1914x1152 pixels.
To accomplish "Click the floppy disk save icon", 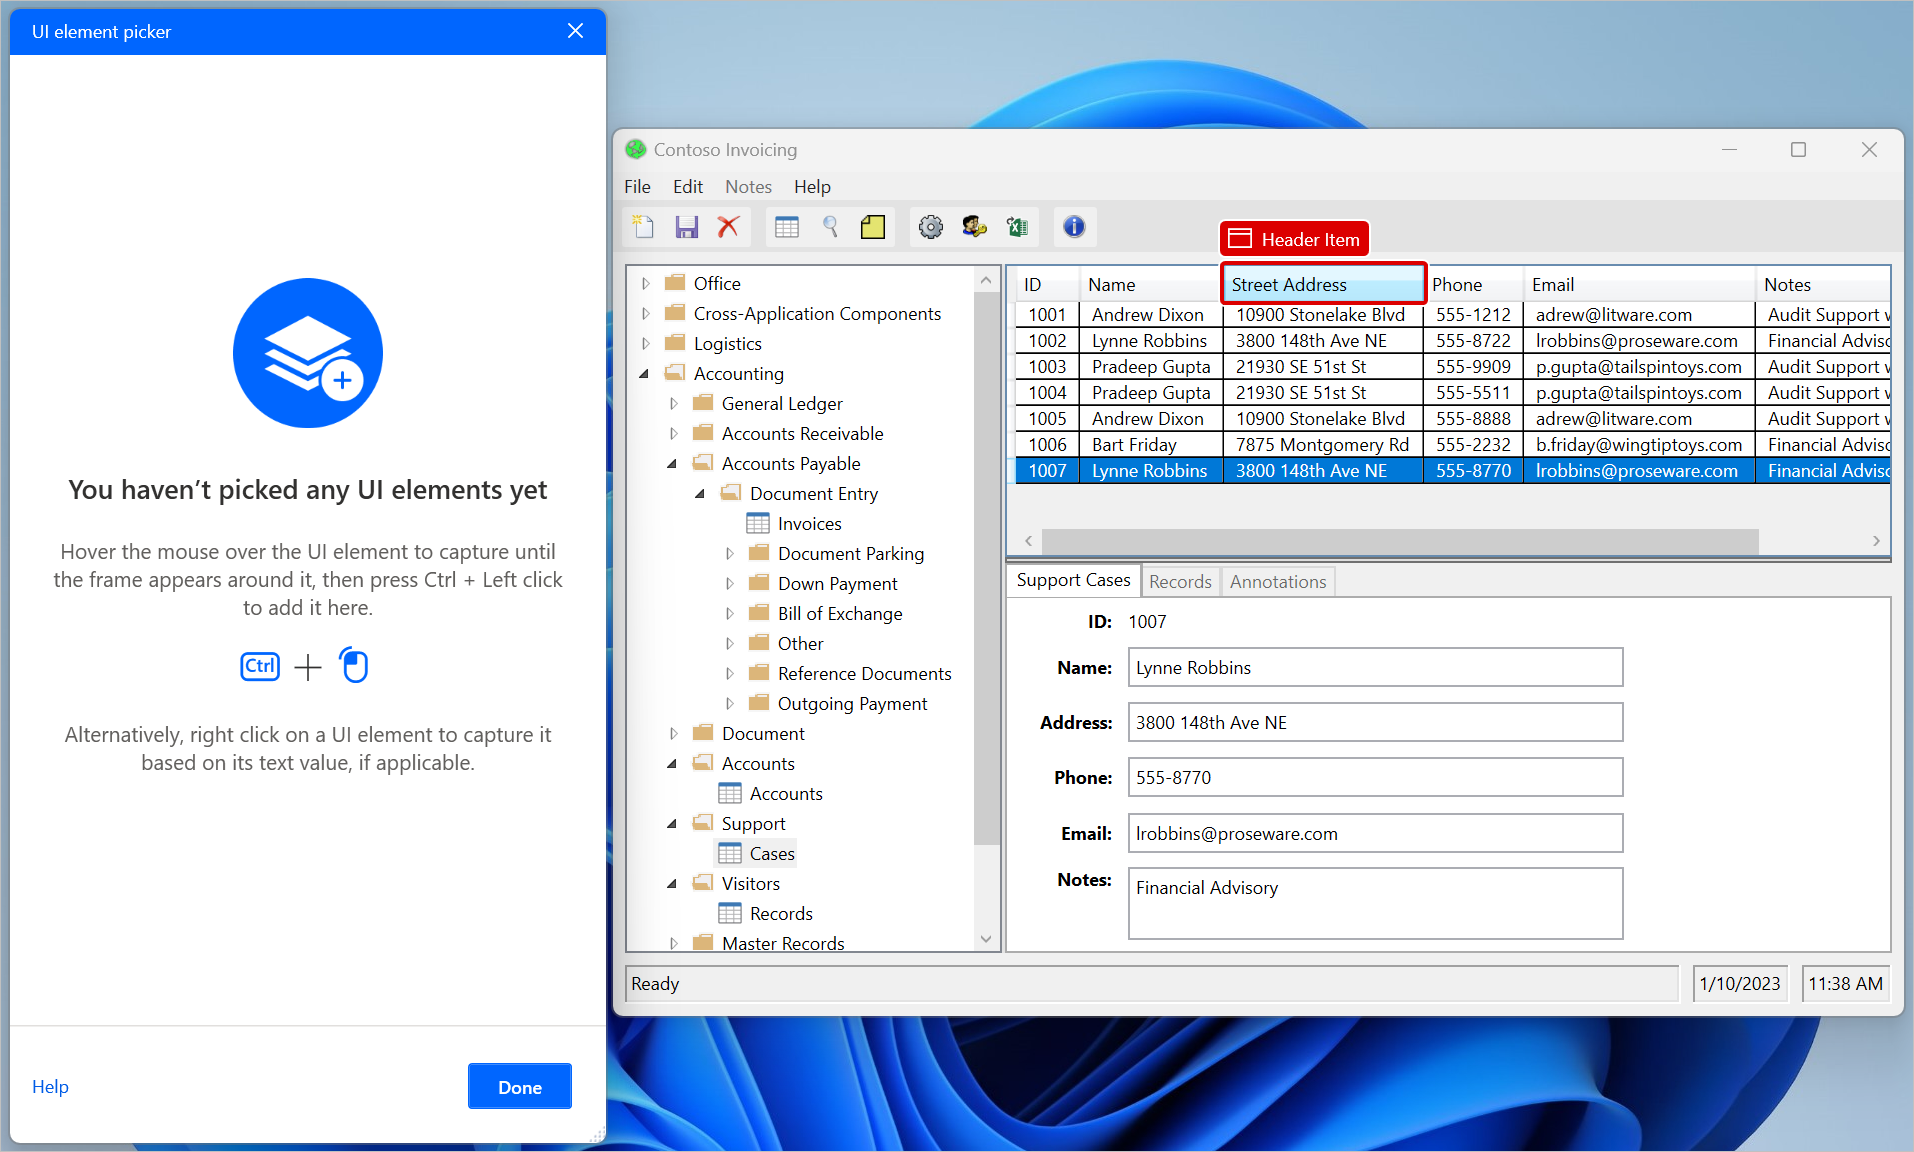I will click(x=686, y=227).
